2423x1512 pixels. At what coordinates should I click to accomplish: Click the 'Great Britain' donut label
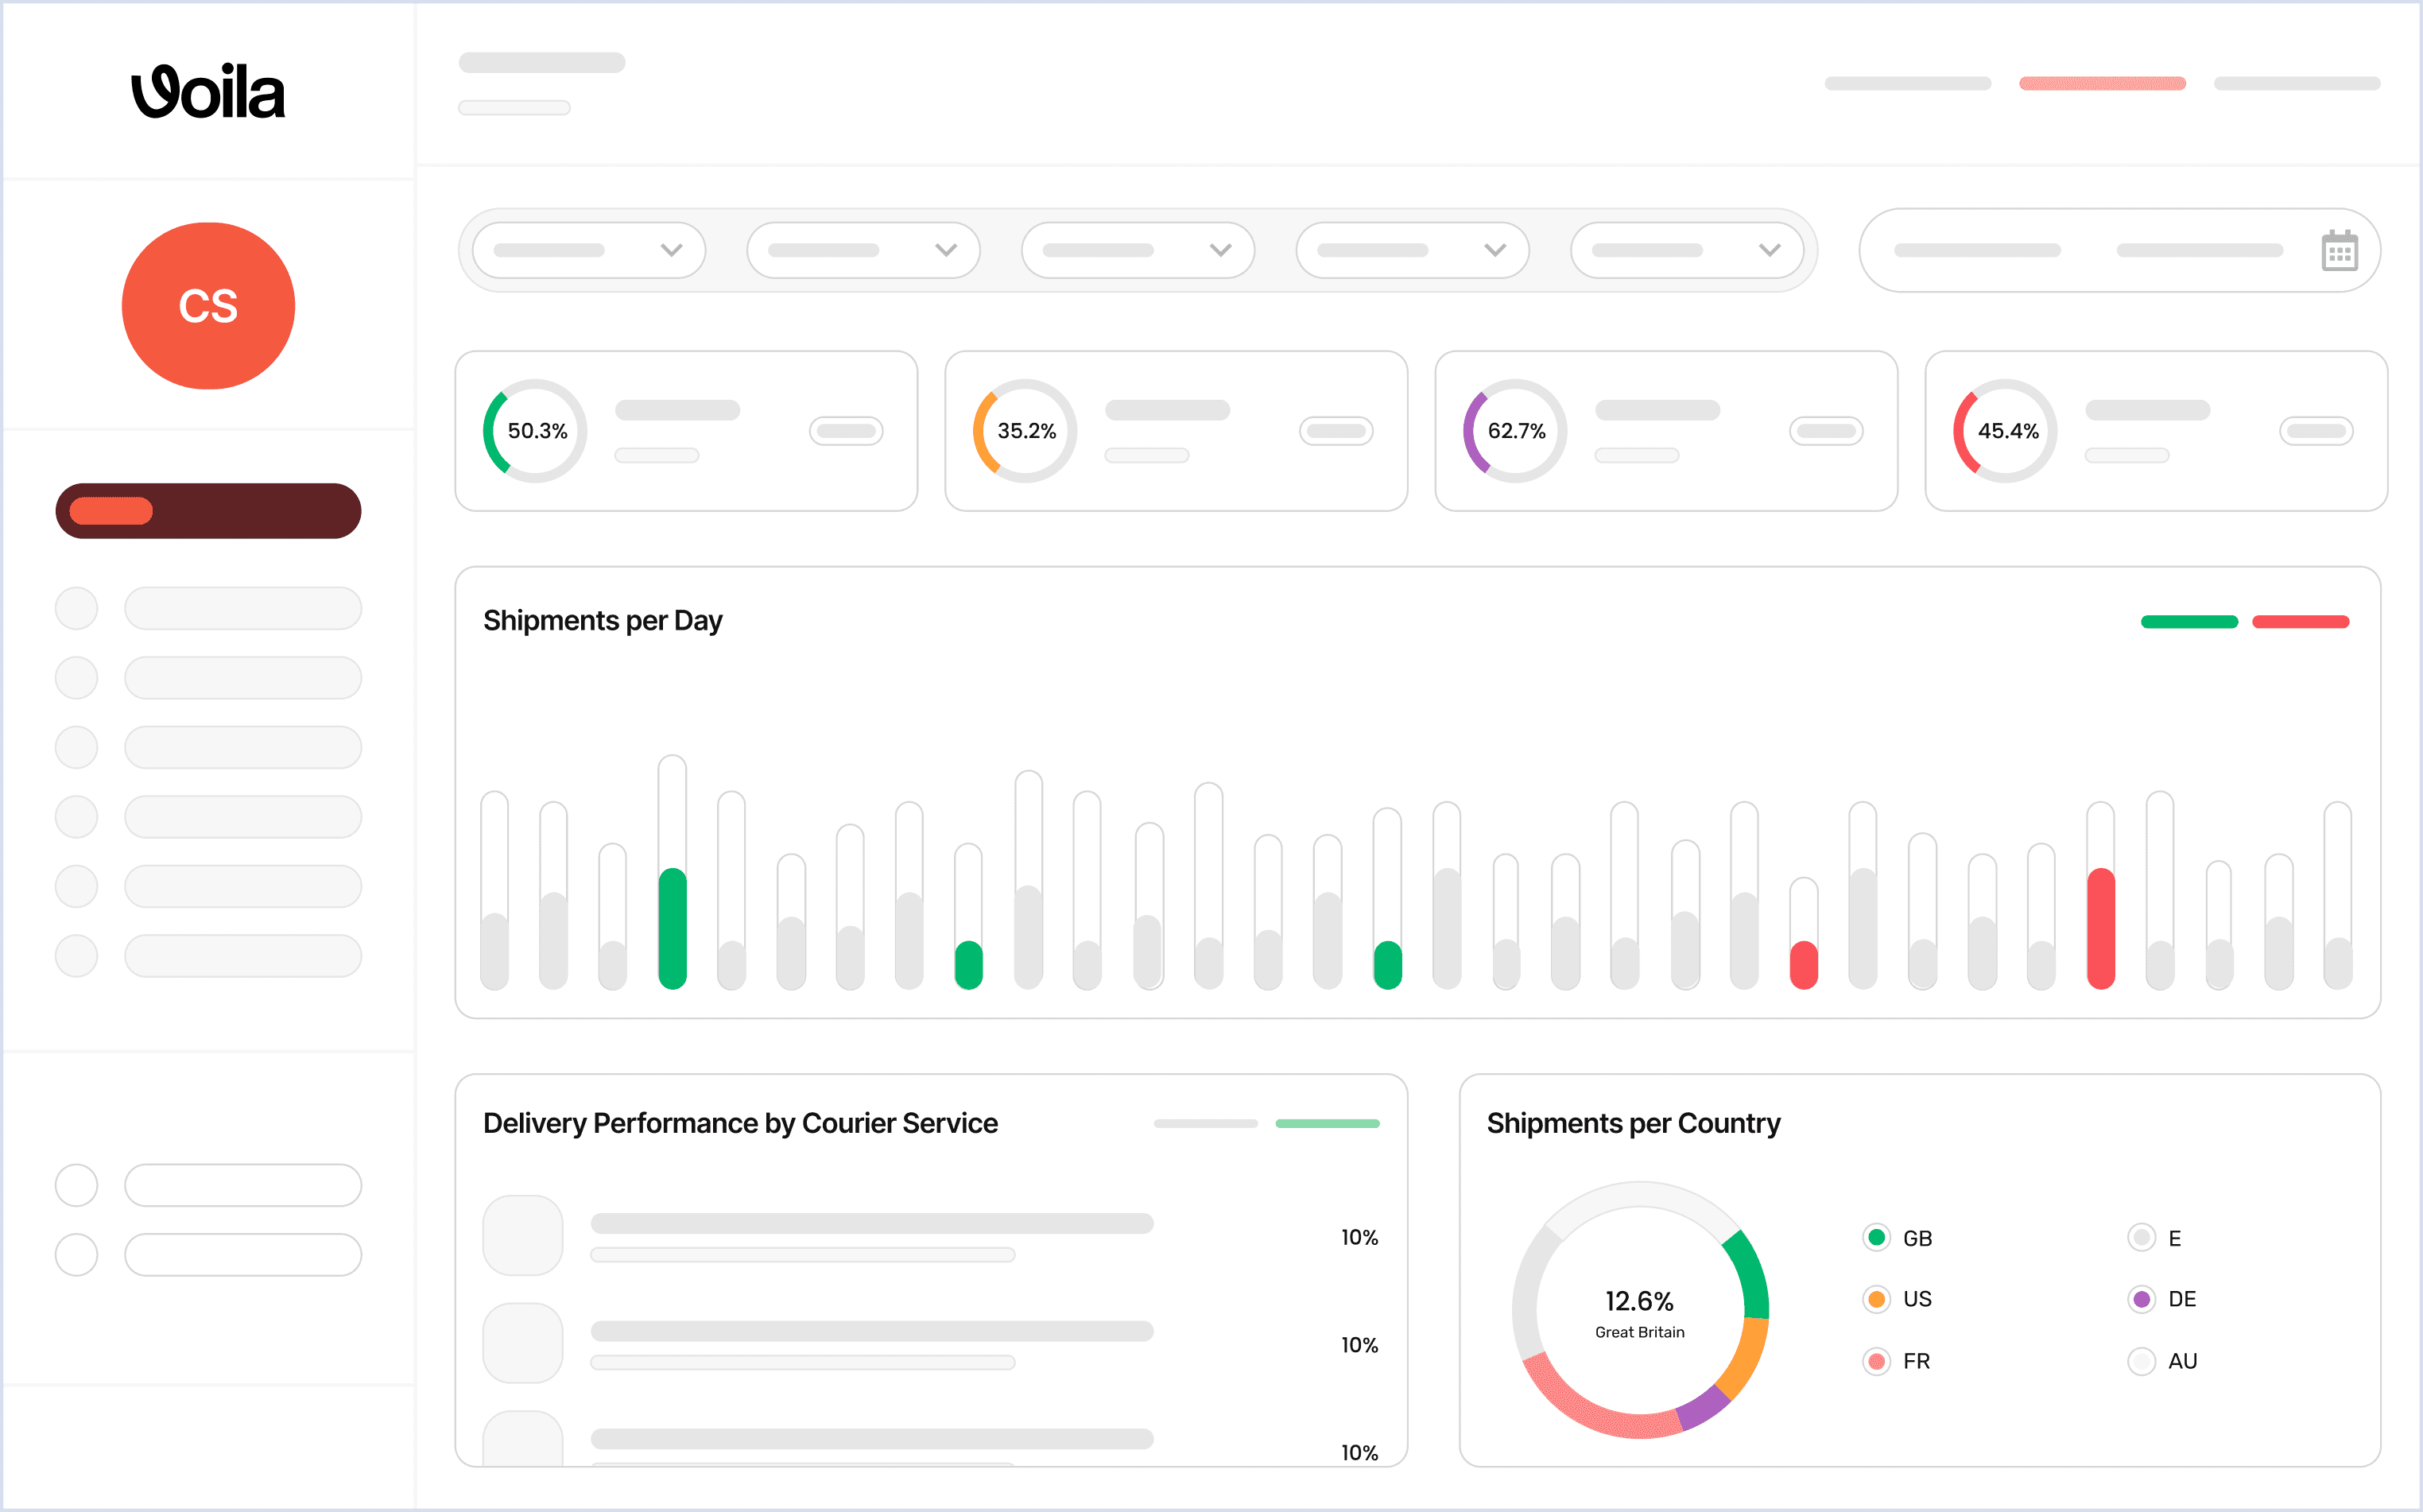[1640, 1332]
